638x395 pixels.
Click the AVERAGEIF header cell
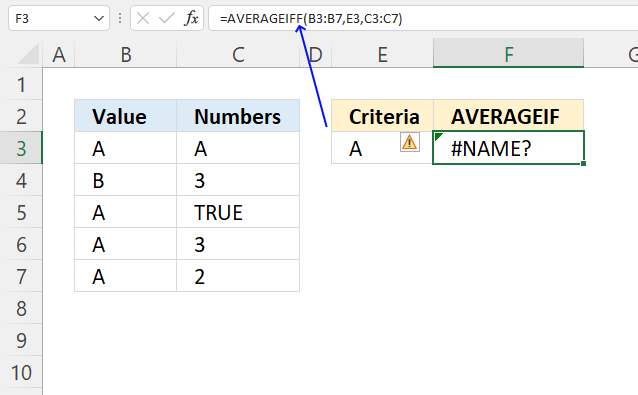click(509, 116)
